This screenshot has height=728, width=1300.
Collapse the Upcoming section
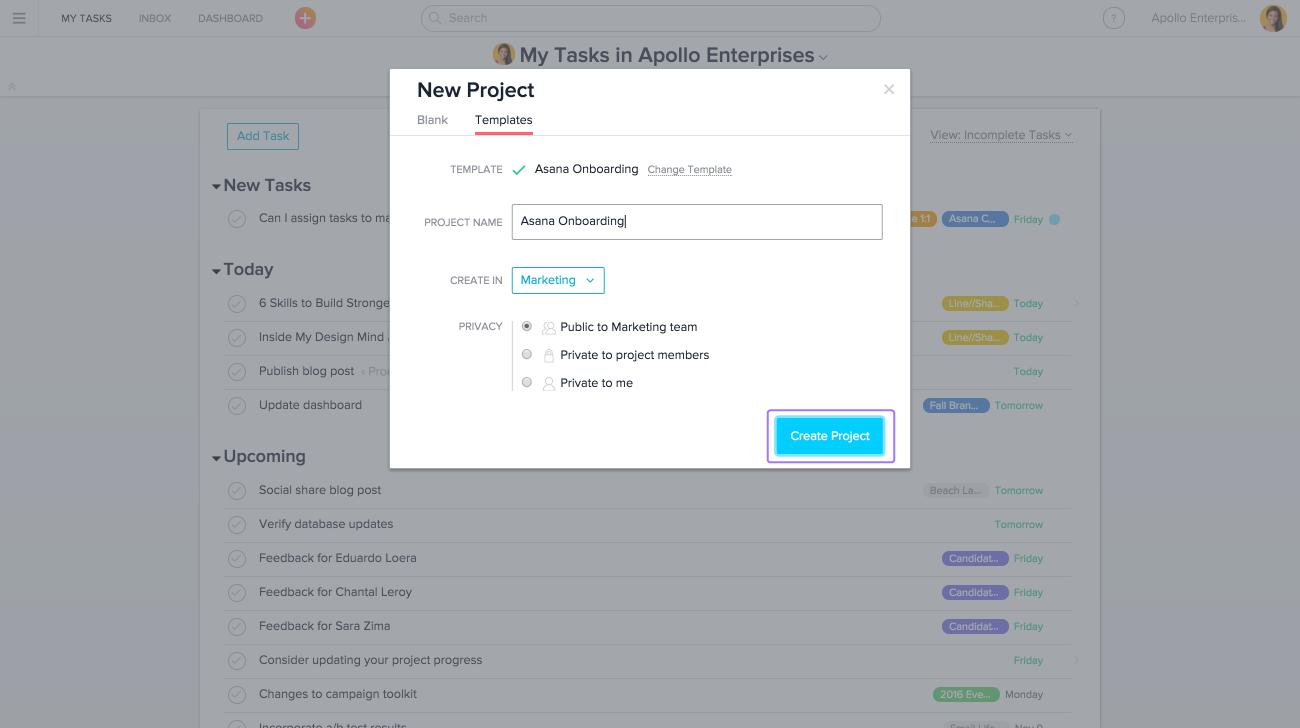(216, 458)
